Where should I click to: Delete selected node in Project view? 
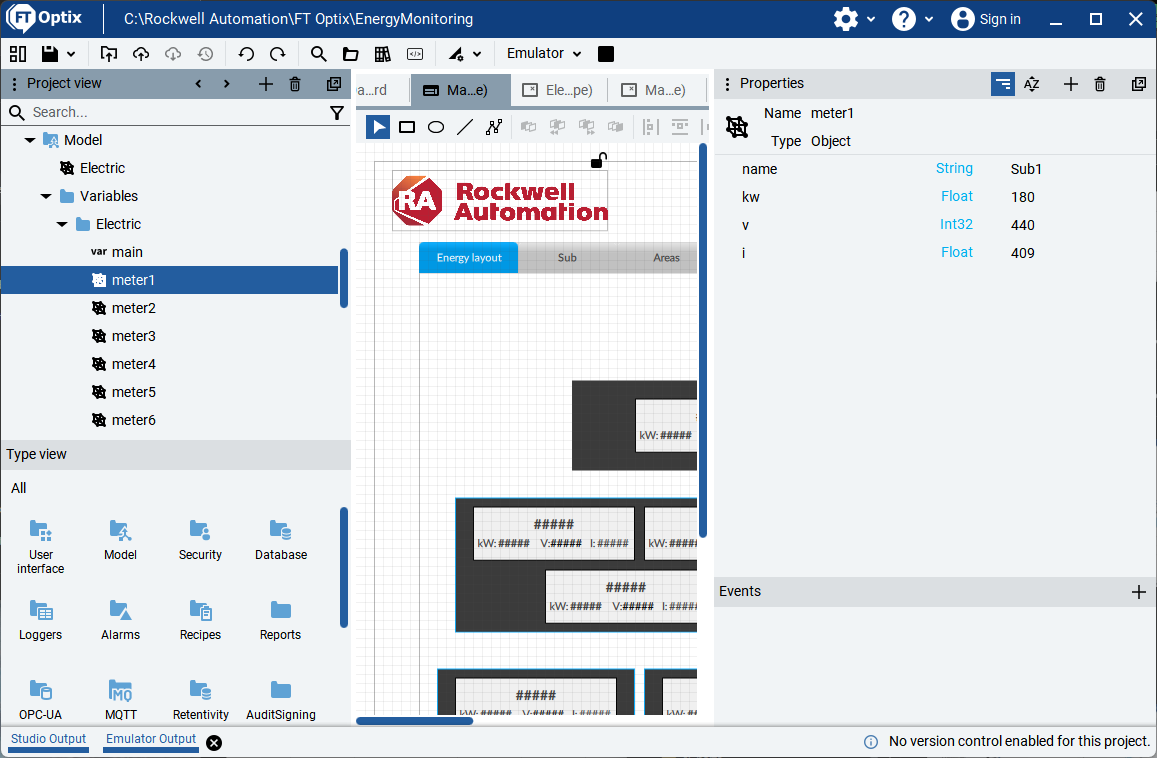coord(295,84)
